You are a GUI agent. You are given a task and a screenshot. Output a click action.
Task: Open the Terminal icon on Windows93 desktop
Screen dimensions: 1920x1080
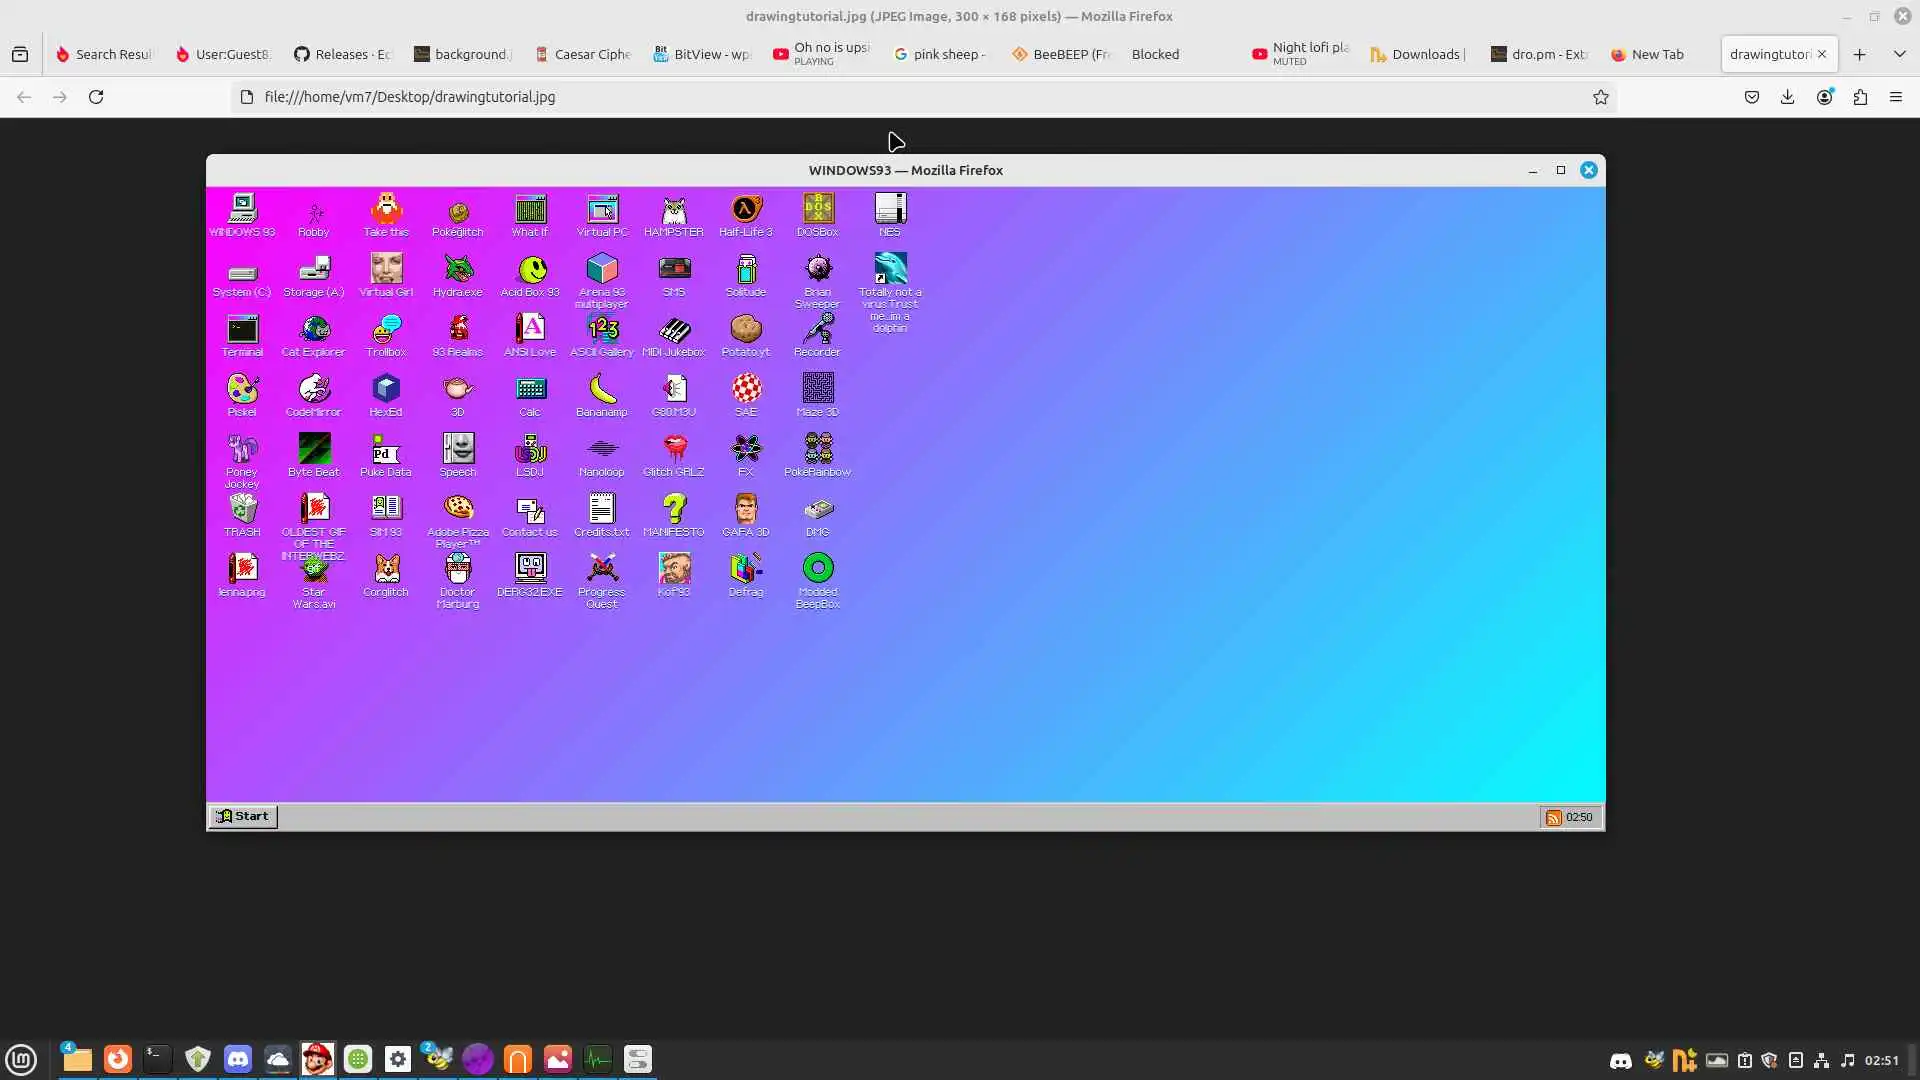click(242, 330)
